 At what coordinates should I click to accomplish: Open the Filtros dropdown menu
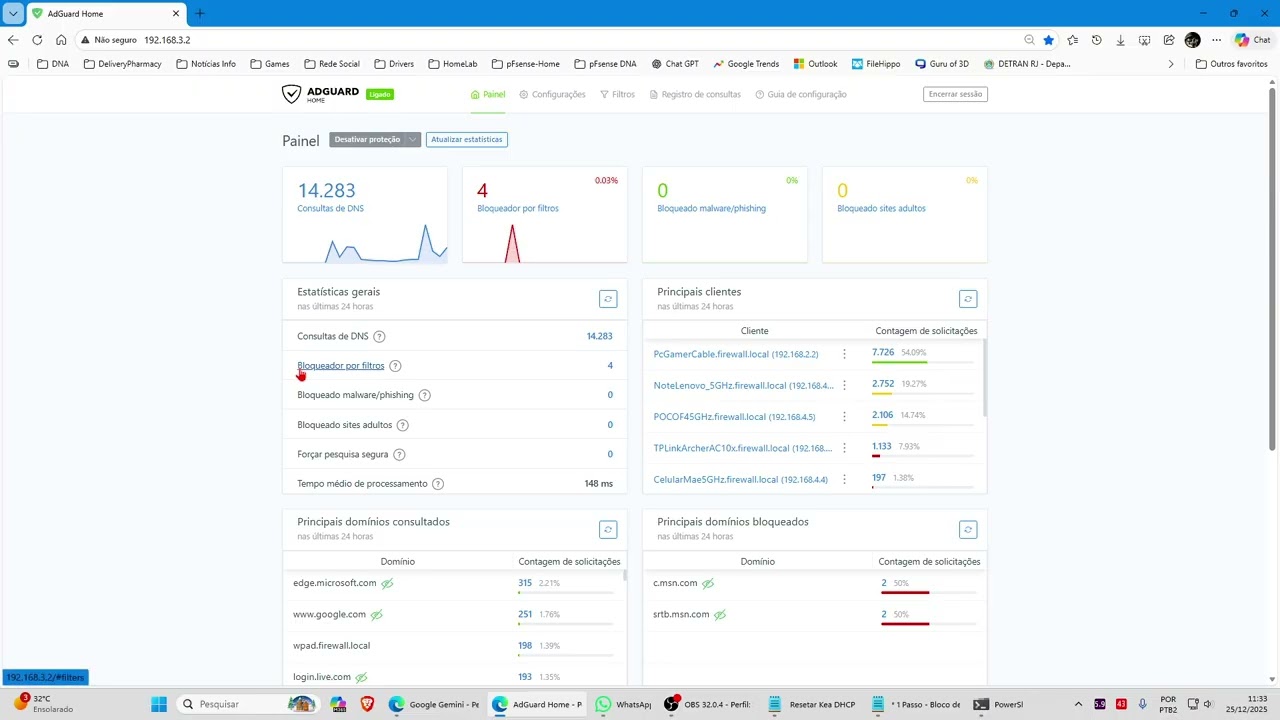pos(617,94)
